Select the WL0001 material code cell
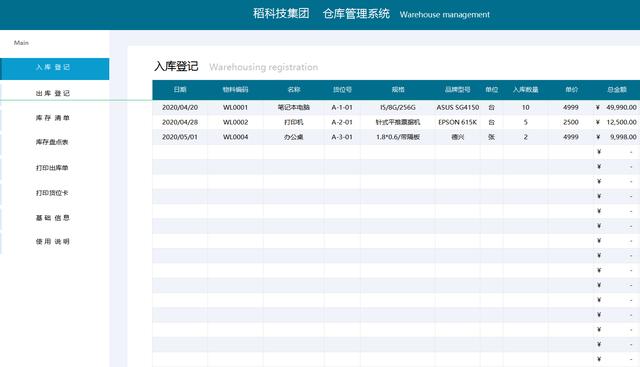The height and width of the screenshot is (367, 640). click(236, 107)
